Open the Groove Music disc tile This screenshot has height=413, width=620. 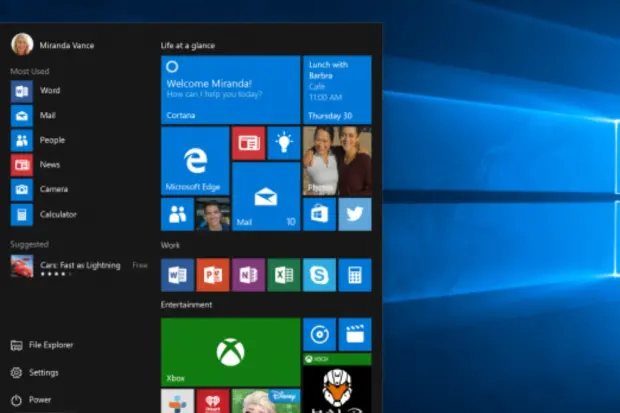pos(319,334)
